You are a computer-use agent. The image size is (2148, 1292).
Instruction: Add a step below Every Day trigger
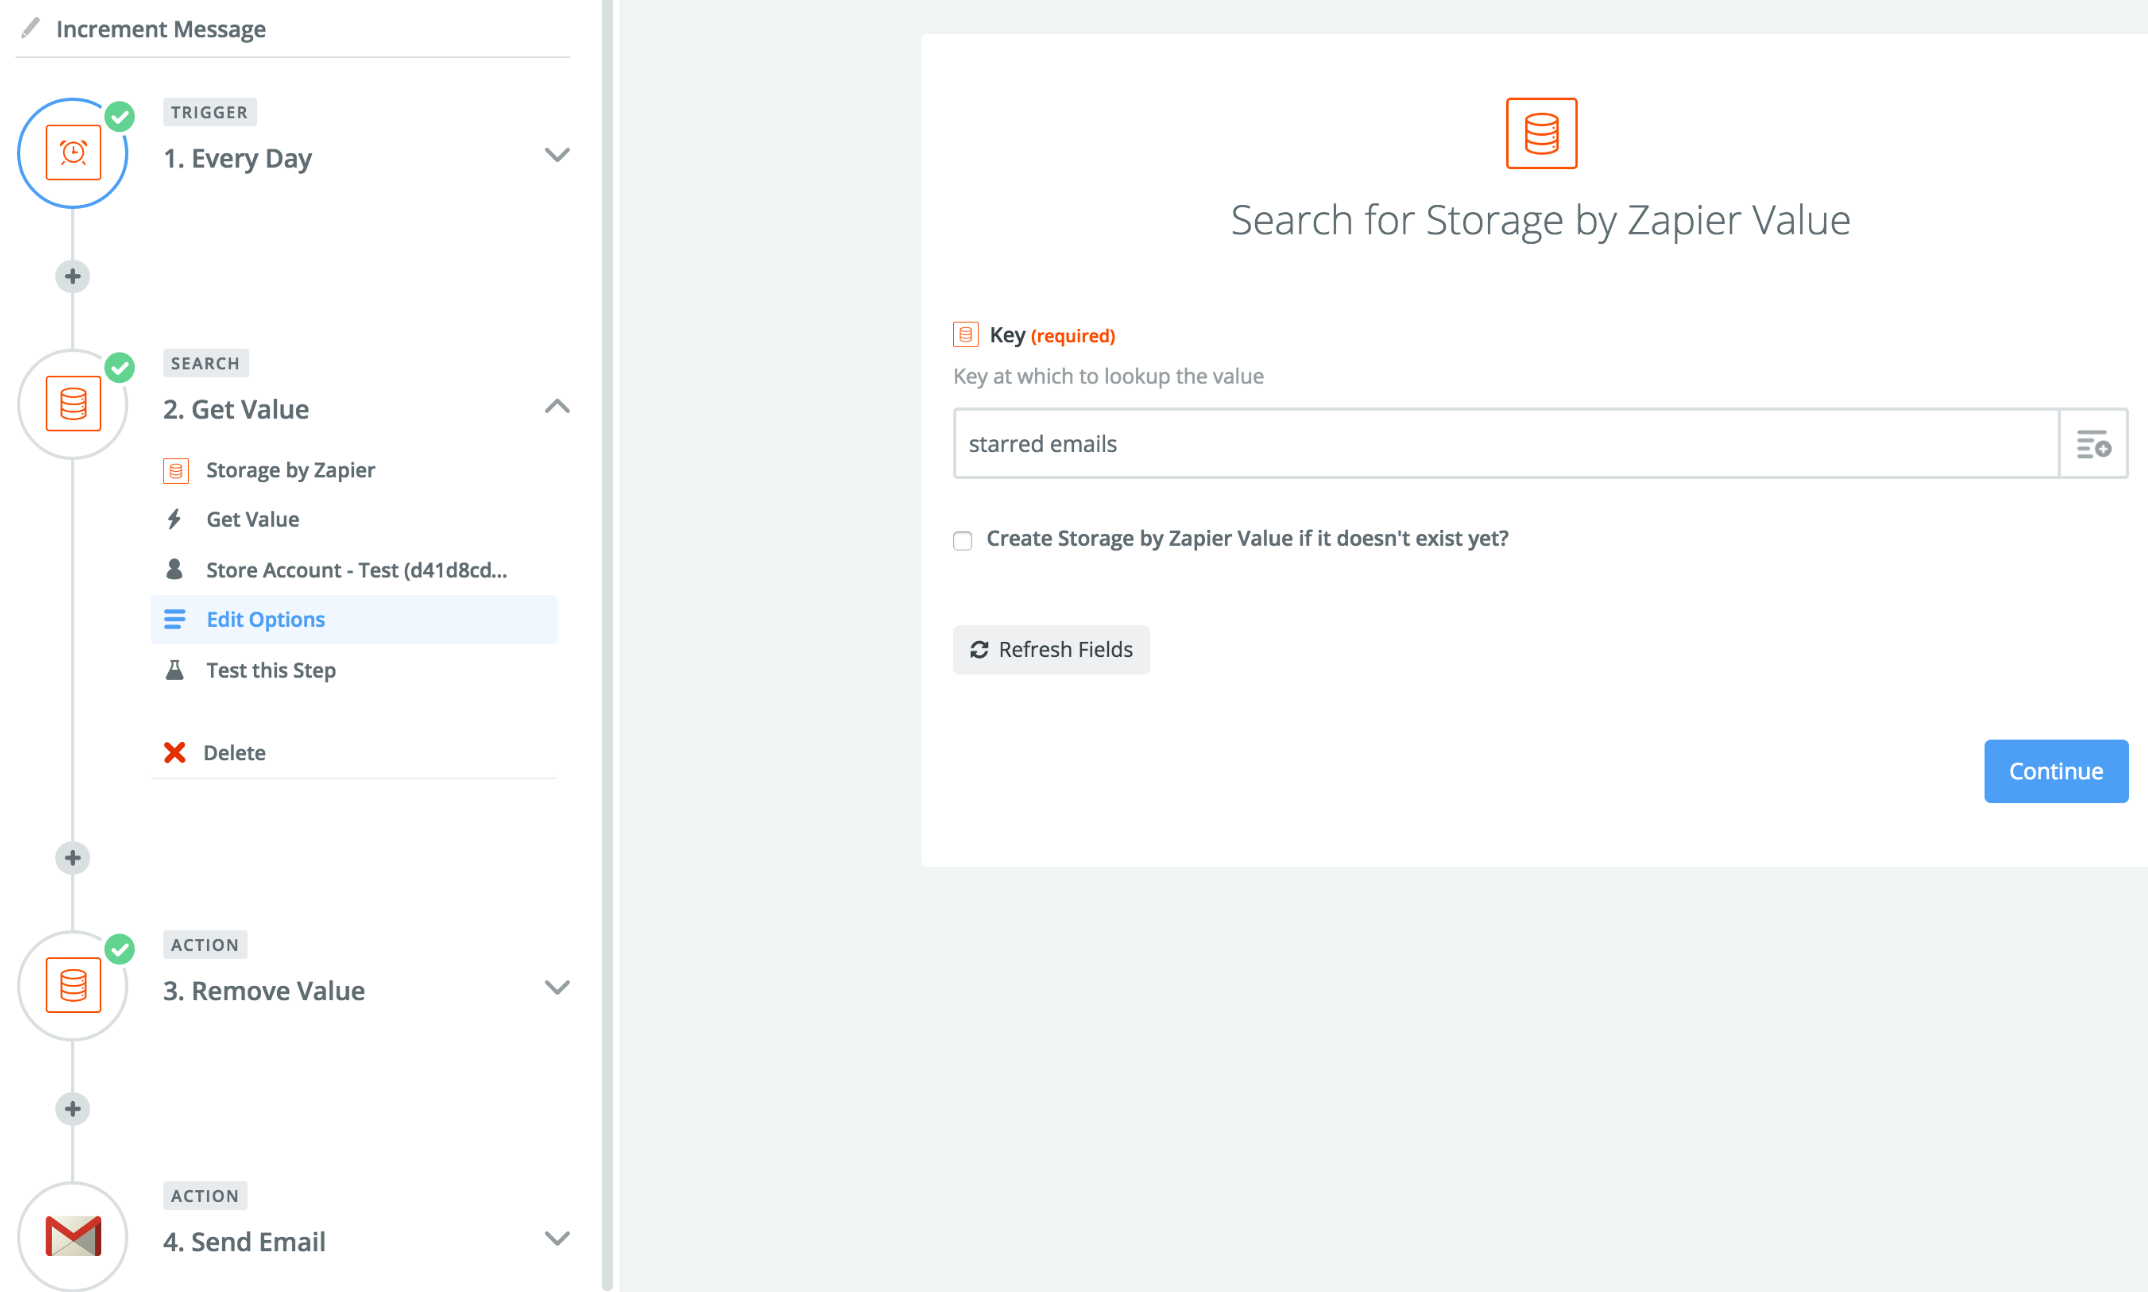click(72, 276)
